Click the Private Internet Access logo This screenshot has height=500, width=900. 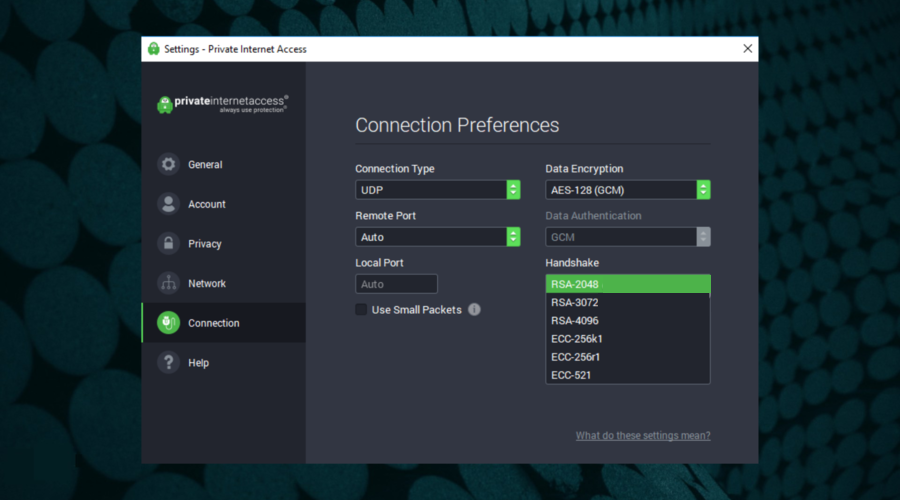click(223, 104)
